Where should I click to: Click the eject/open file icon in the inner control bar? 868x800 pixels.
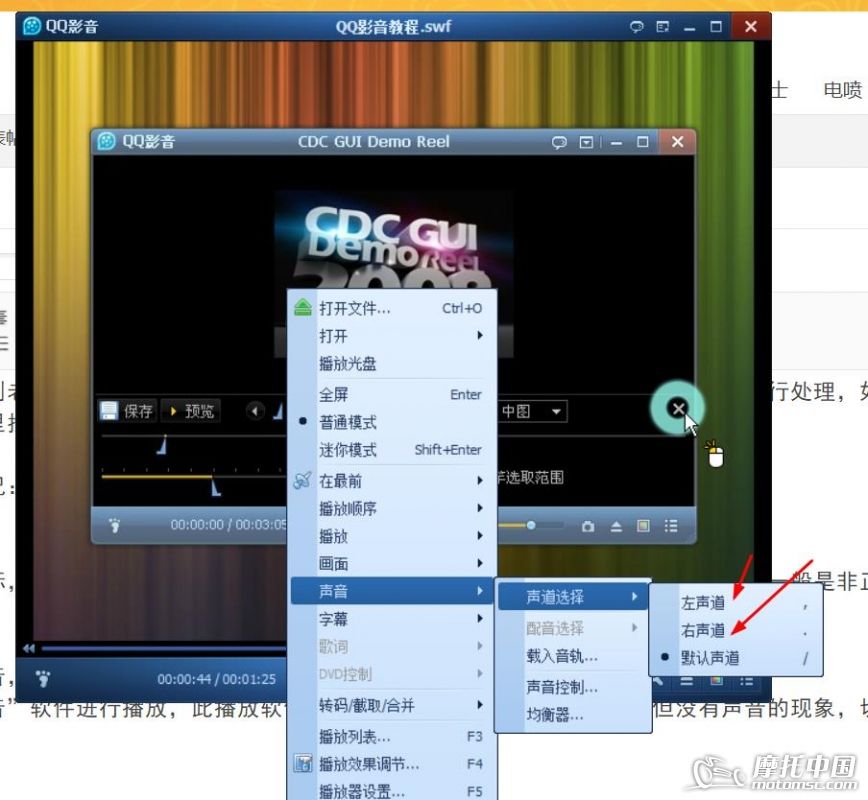tap(616, 527)
